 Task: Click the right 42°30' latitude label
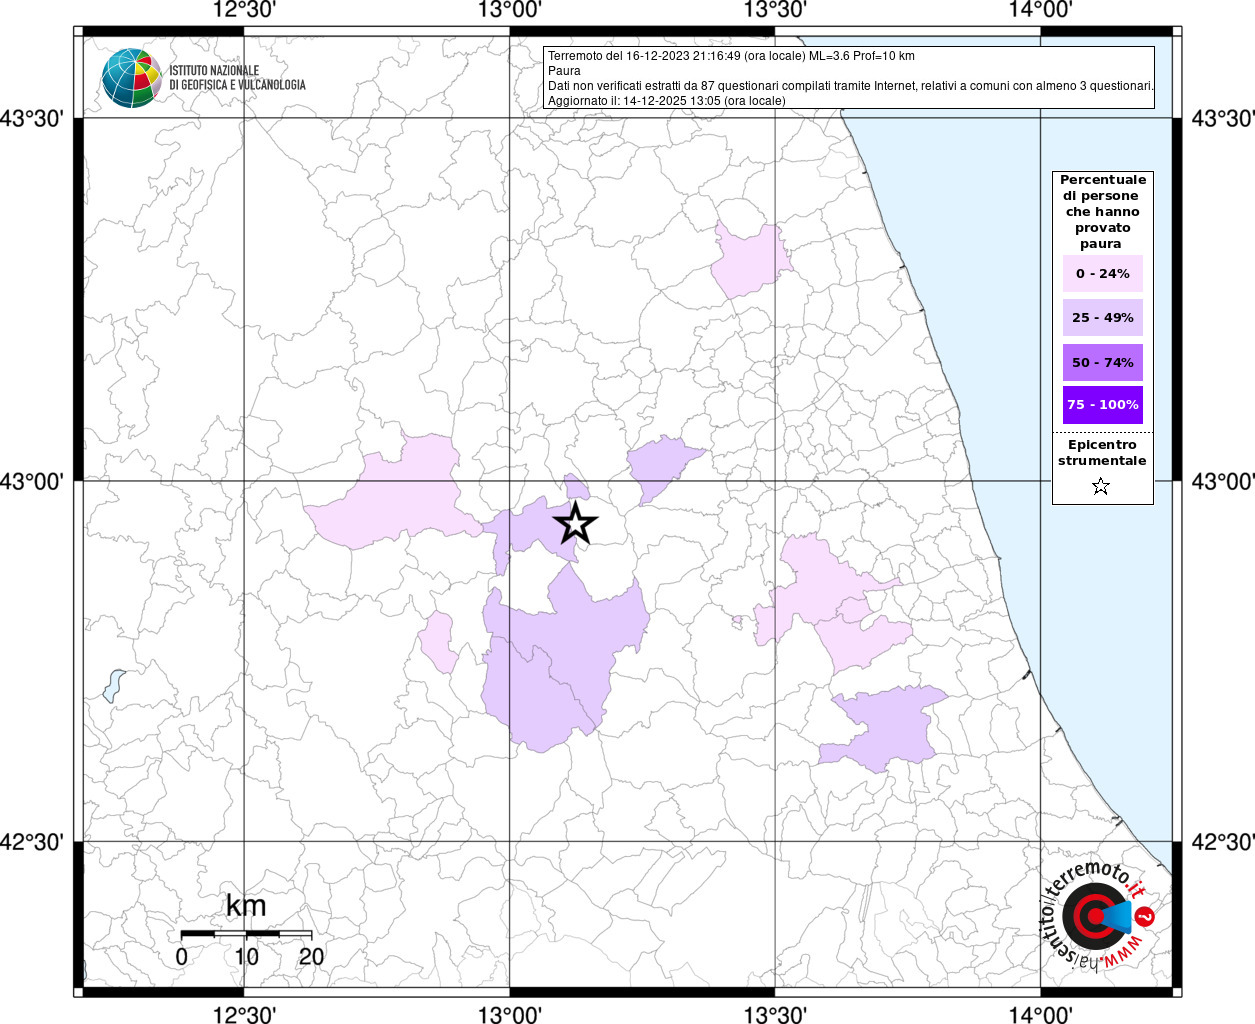(x=1223, y=843)
